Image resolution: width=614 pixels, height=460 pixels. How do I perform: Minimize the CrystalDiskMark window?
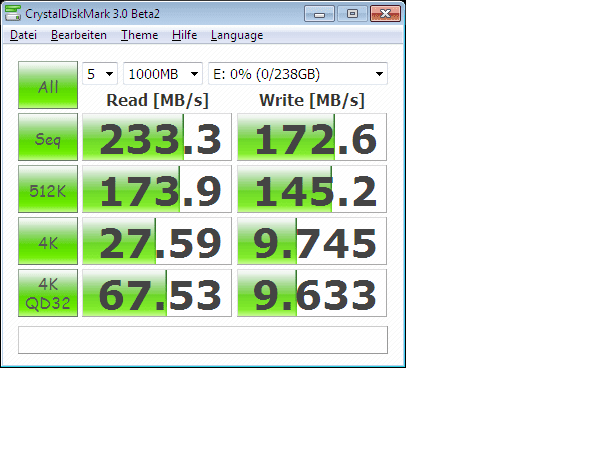(319, 14)
